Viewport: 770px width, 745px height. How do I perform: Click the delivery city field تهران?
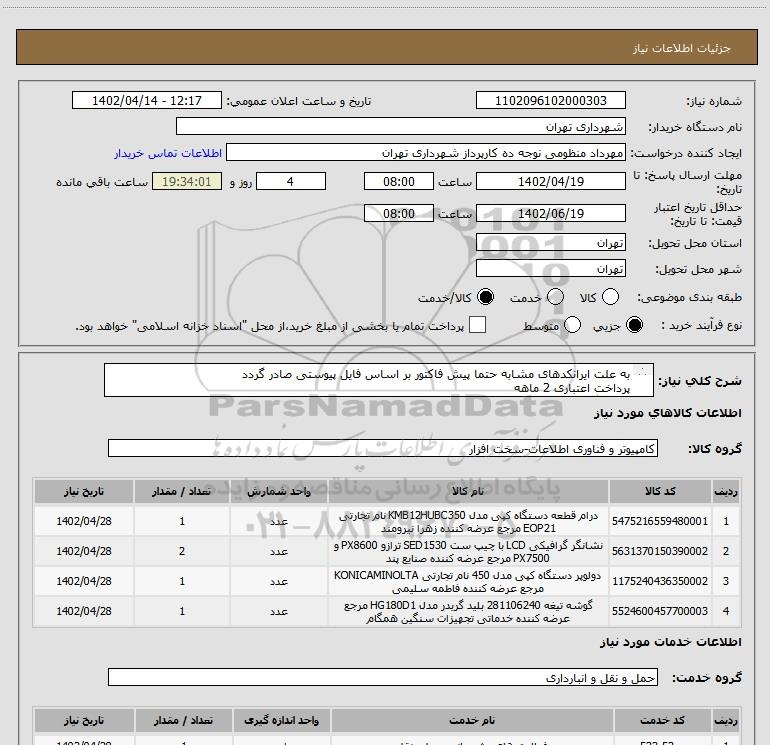[x=550, y=269]
